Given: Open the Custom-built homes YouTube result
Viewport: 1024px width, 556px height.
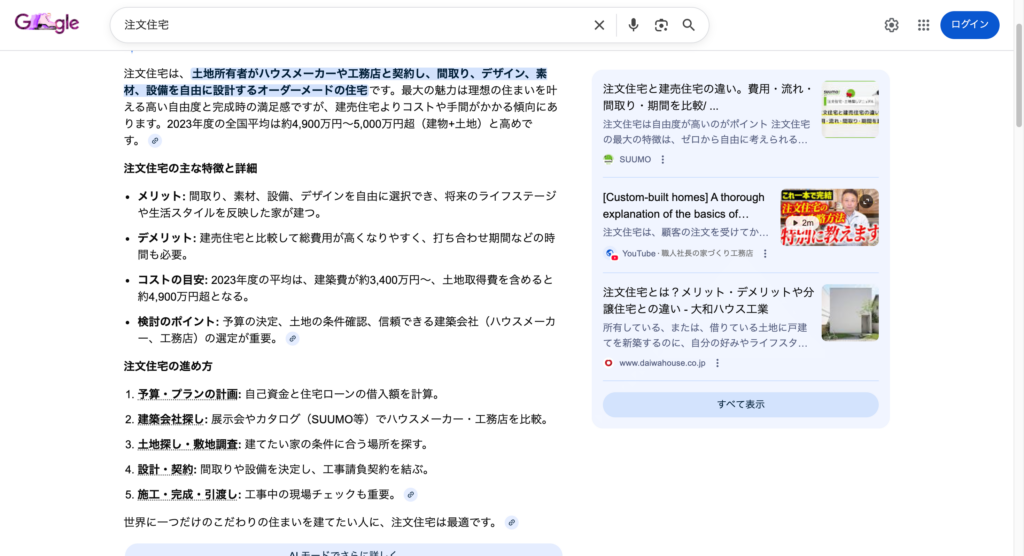Looking at the screenshot, I should [x=684, y=205].
